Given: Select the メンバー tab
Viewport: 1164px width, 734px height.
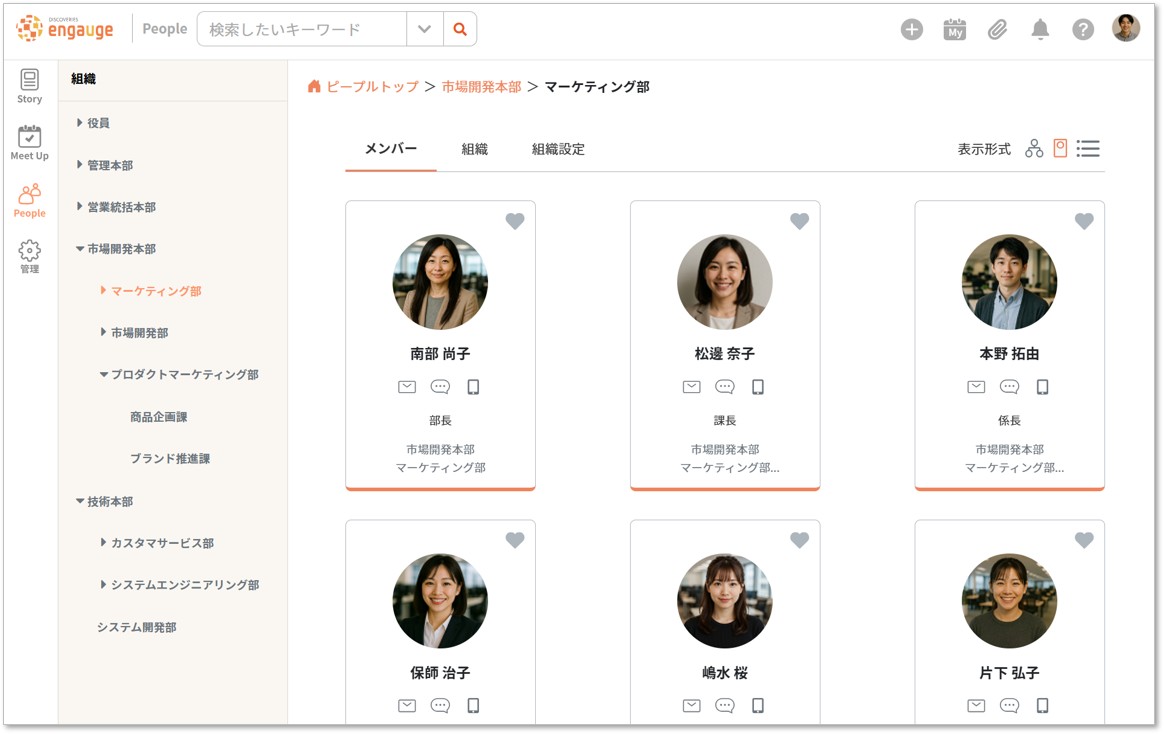Looking at the screenshot, I should tap(390, 148).
